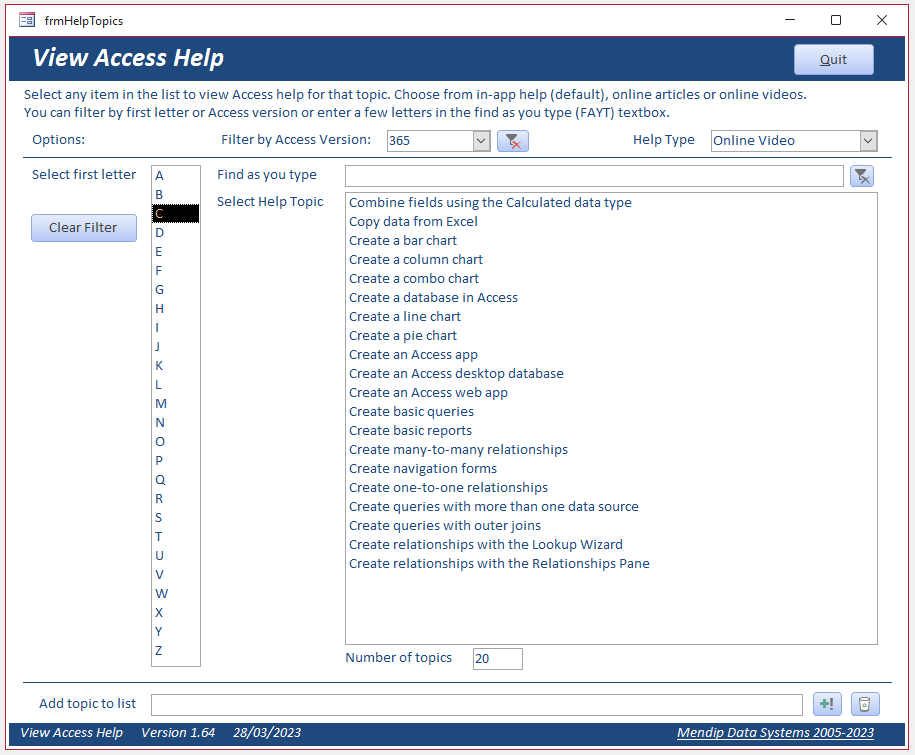
Task: Select letter N in first letter list
Action: (x=176, y=422)
